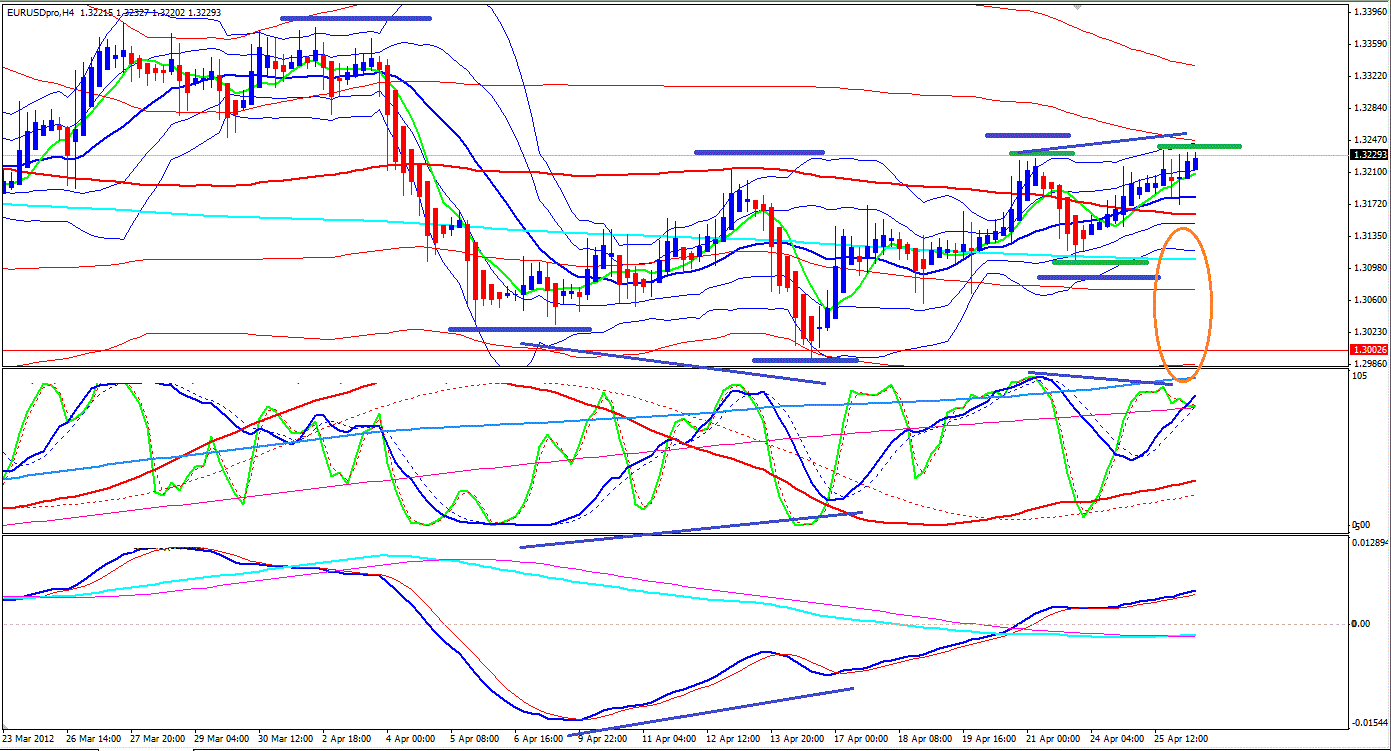Click the 1.30230 price axis label
The height and width of the screenshot is (751, 1391).
coord(1368,332)
